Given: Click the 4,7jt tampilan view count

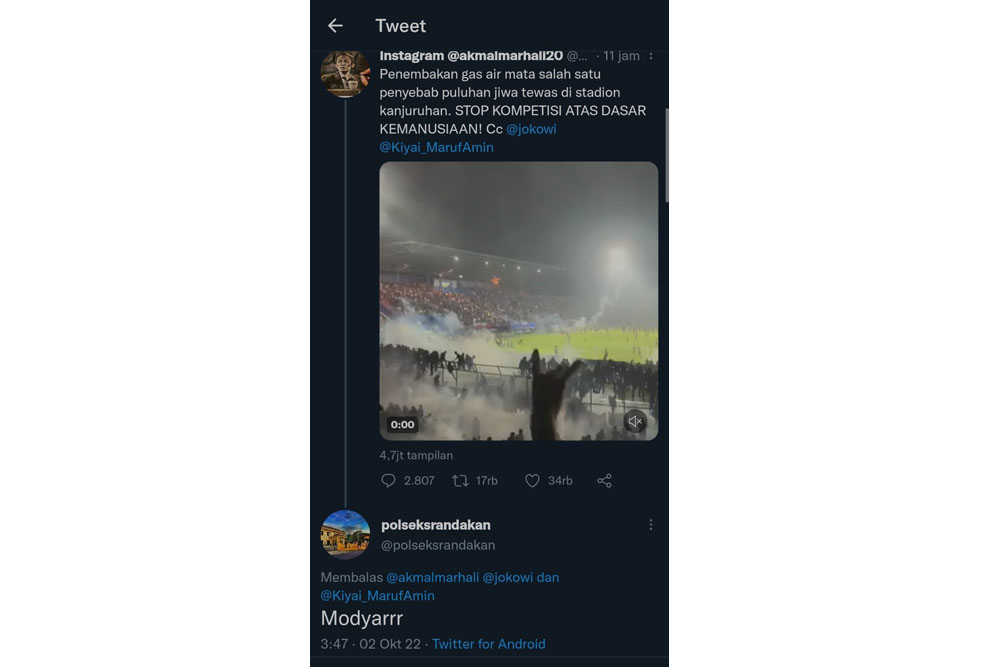Looking at the screenshot, I should tap(416, 455).
